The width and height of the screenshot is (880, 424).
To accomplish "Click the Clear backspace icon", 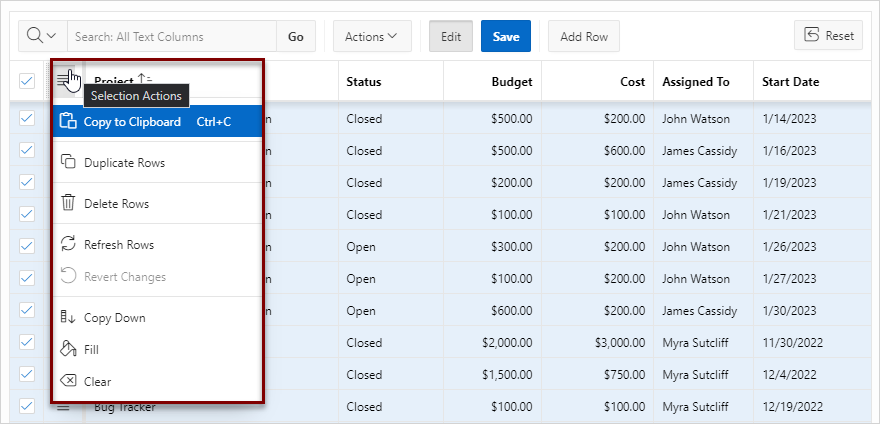I will 68,381.
